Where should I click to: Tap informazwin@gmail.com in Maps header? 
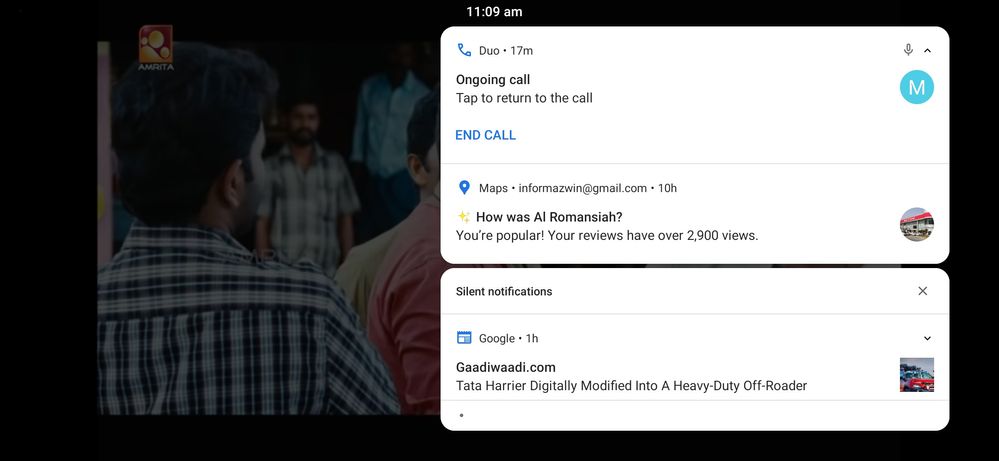[582, 188]
